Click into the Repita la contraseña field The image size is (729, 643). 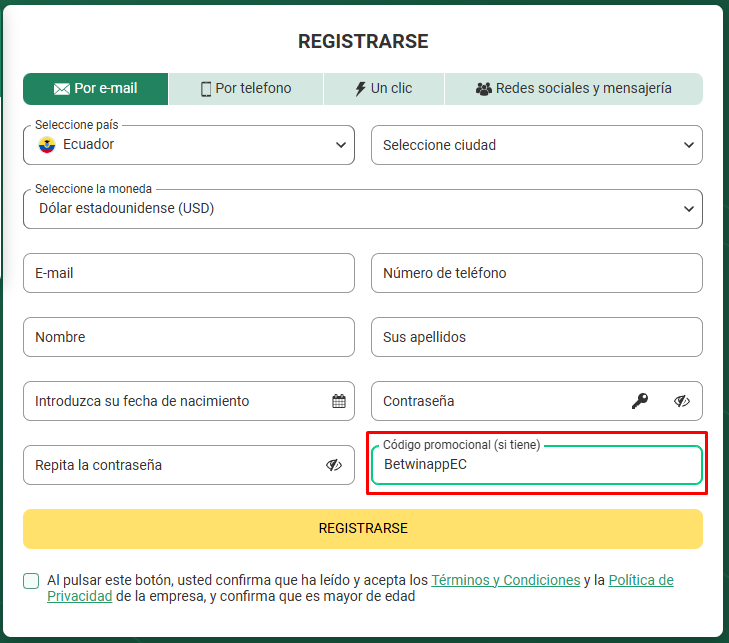189,465
